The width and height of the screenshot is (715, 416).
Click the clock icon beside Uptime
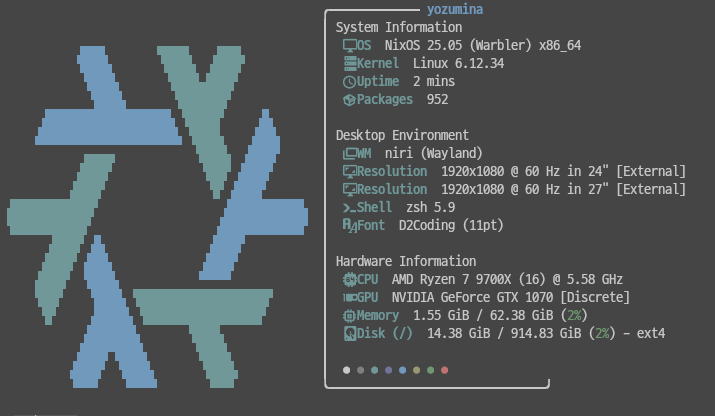349,82
